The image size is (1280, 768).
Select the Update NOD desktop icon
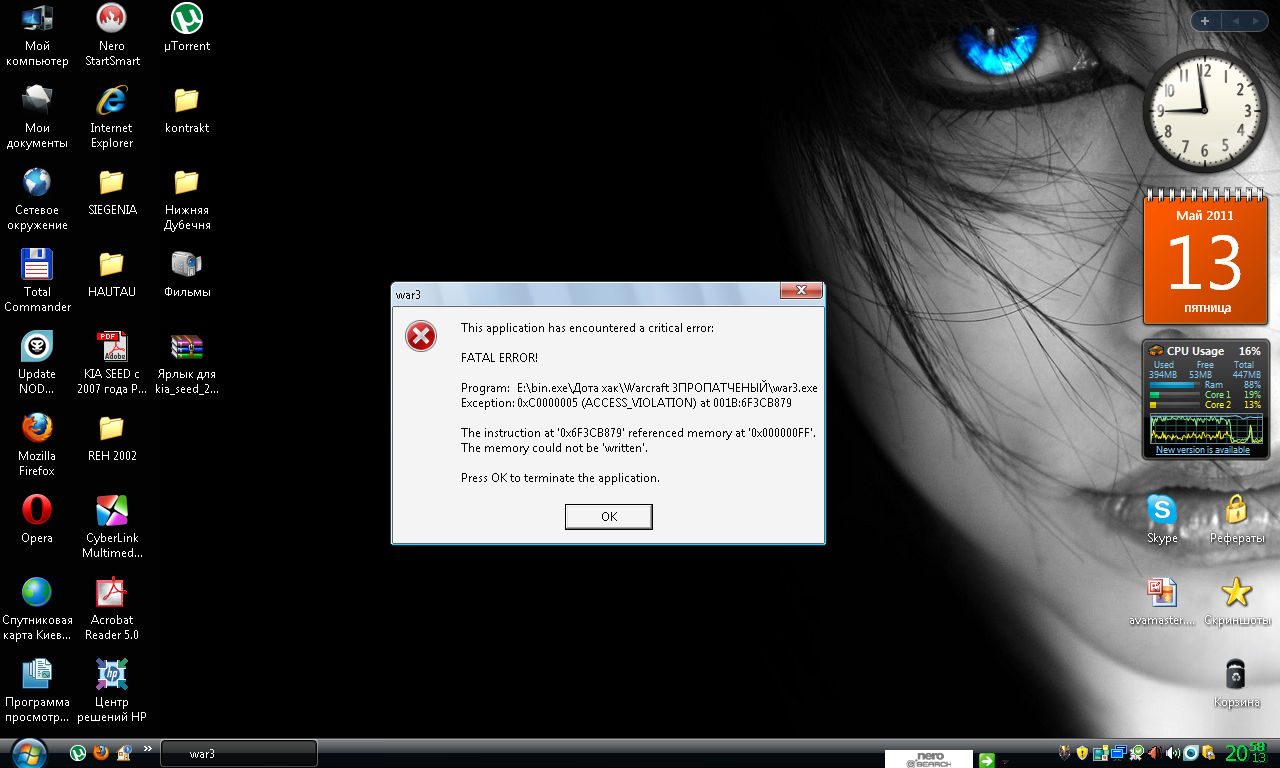tap(37, 363)
